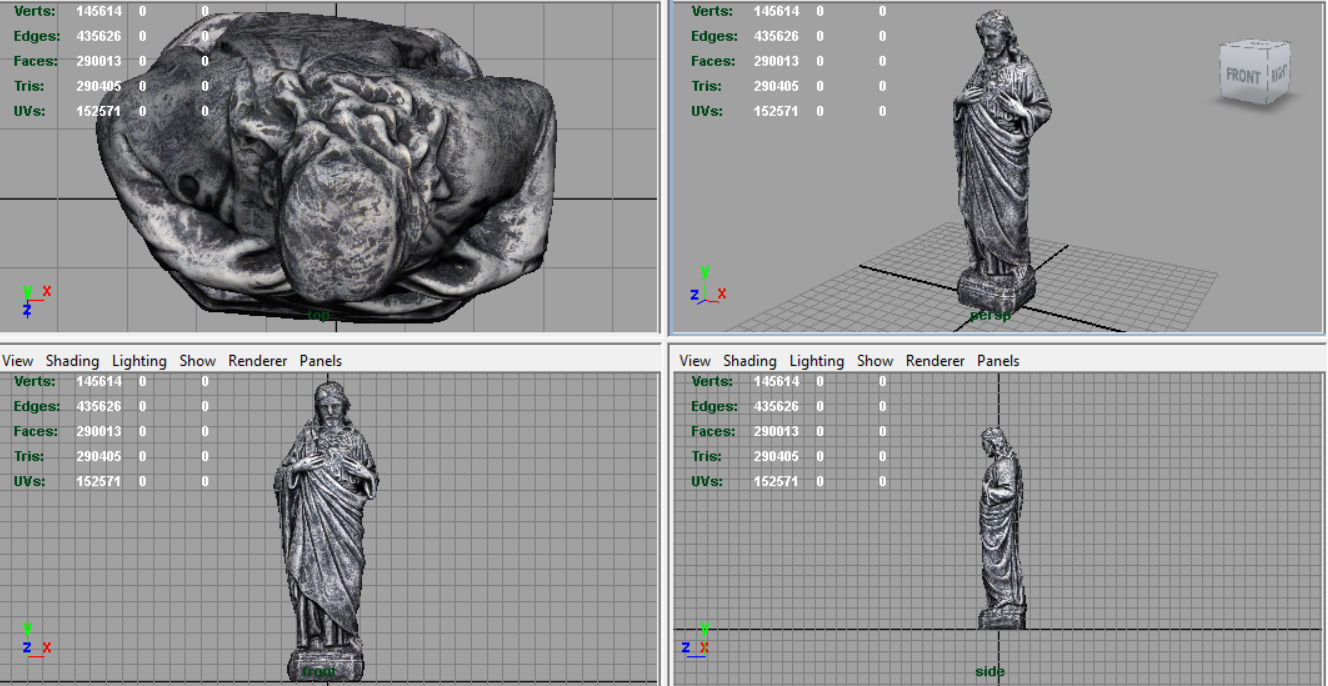Open Renderer menu in front viewport
Screen dimensions: 1328x686
click(257, 361)
